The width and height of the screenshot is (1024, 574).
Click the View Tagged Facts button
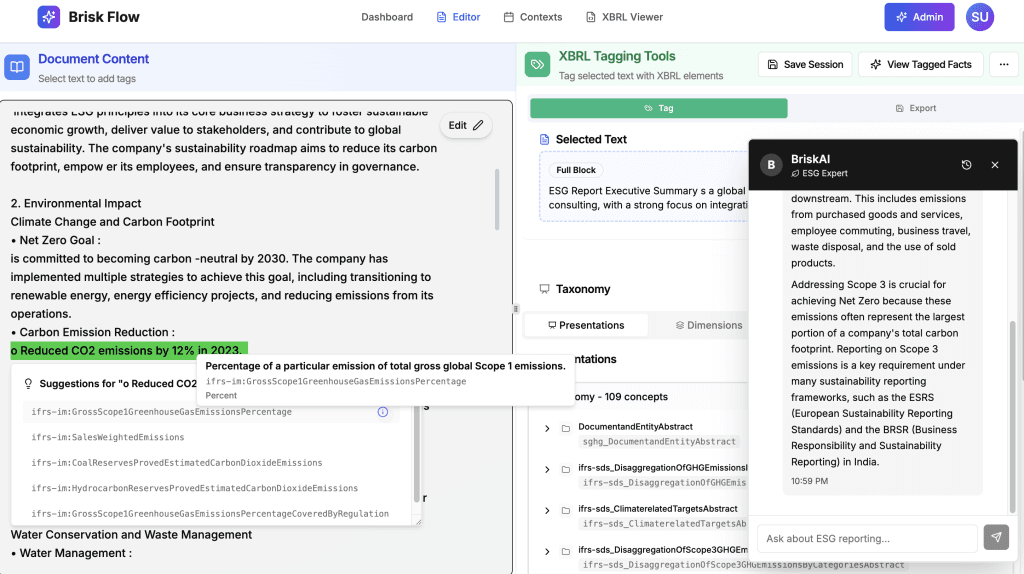(x=920, y=64)
